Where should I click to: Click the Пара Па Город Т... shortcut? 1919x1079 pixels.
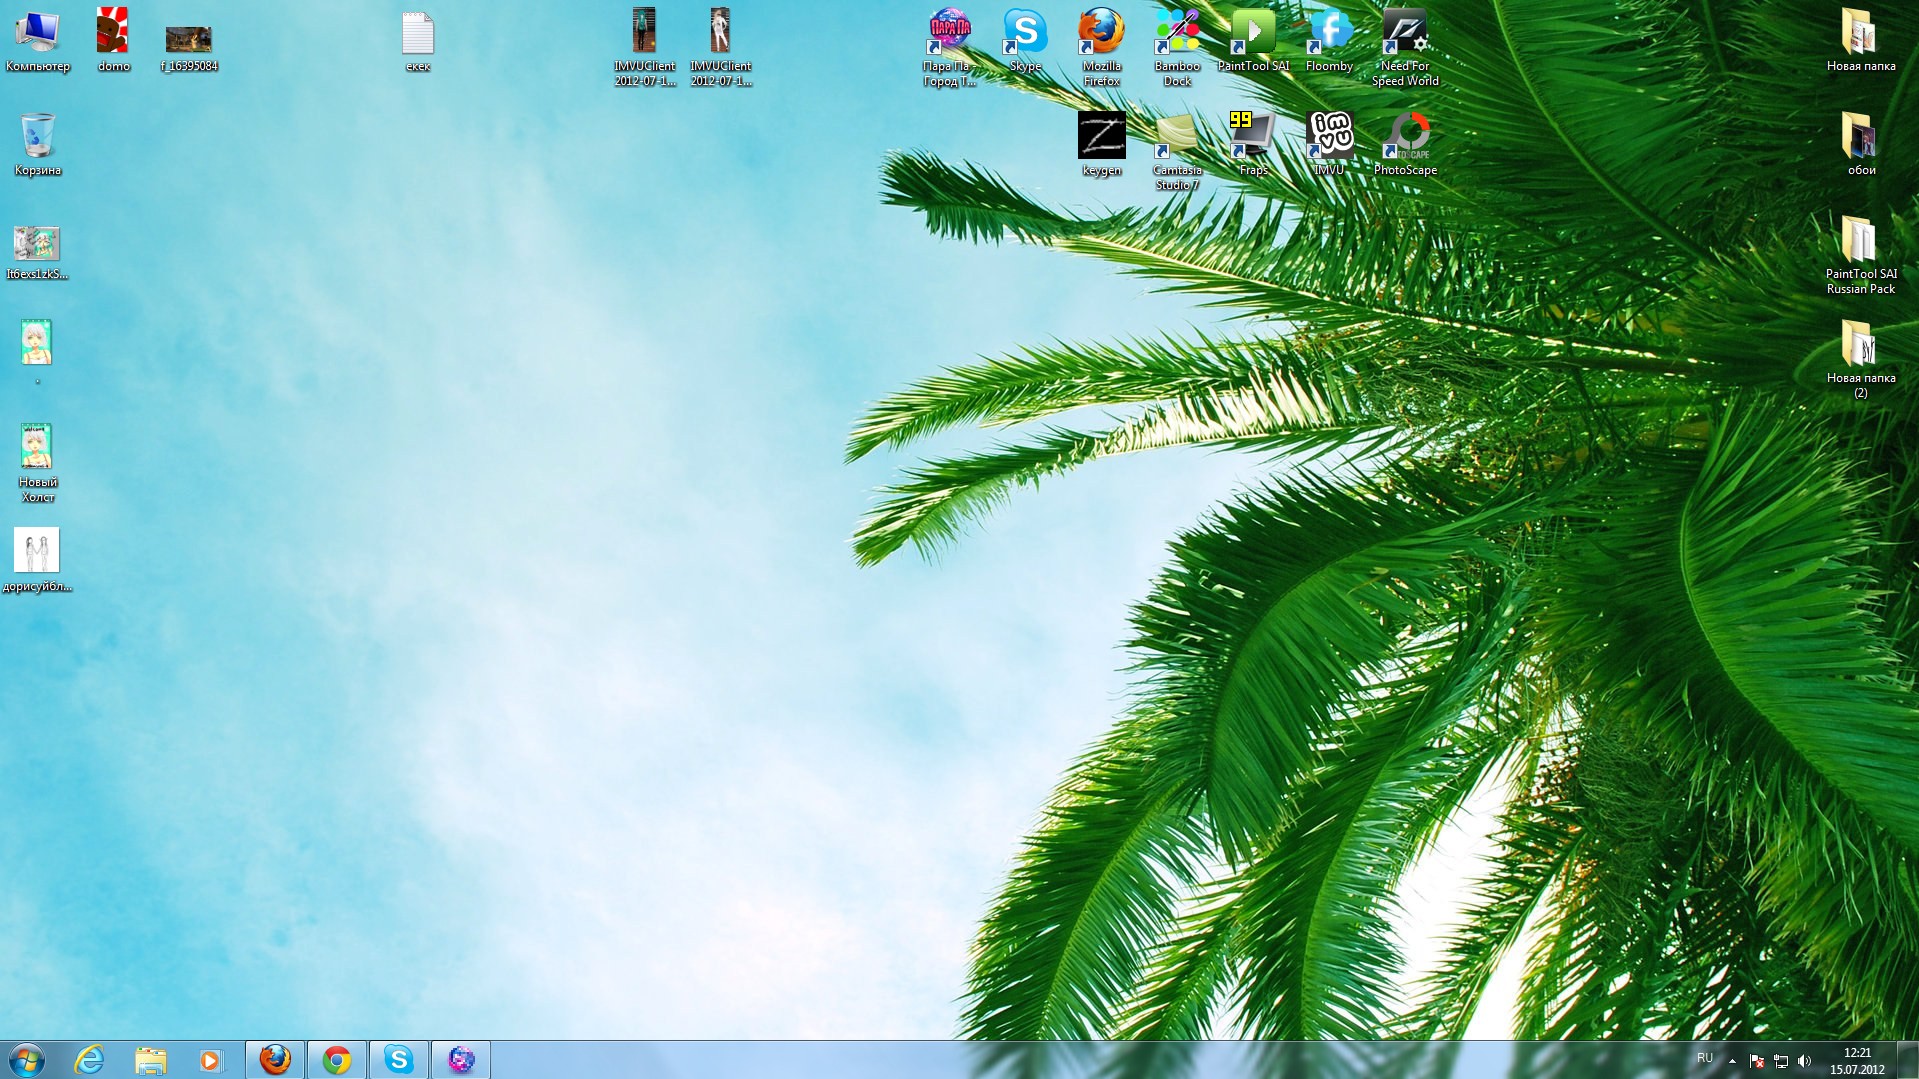[949, 48]
